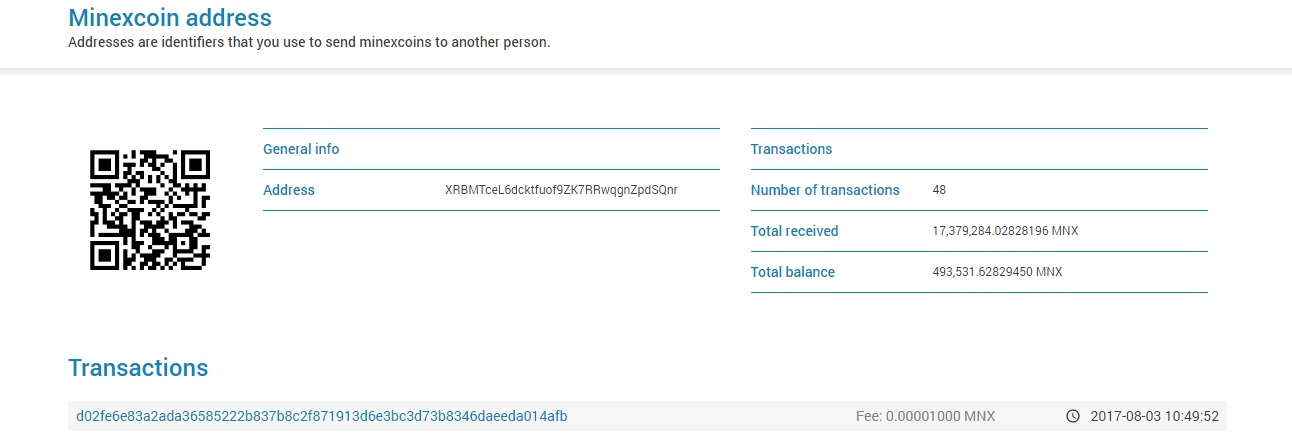This screenshot has height=436, width=1292.
Task: Click the gray transaction row background
Action: [x=647, y=416]
